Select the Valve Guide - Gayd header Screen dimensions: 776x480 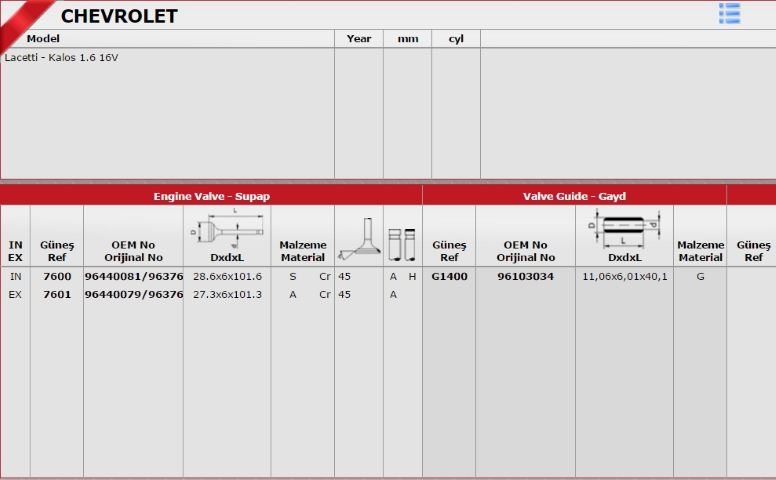pyautogui.click(x=574, y=196)
